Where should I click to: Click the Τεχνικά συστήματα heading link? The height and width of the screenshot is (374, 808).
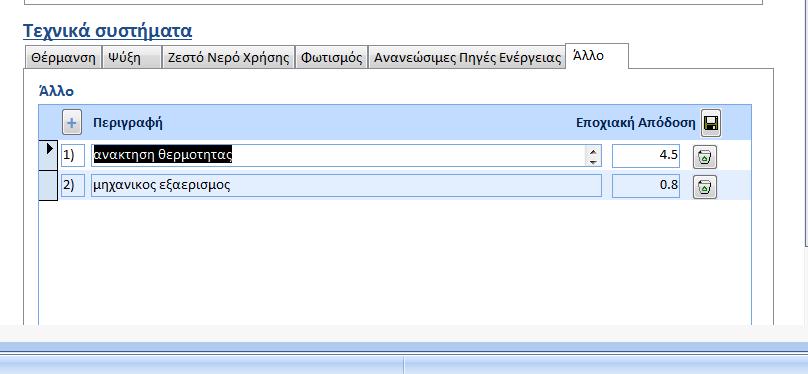[108, 31]
